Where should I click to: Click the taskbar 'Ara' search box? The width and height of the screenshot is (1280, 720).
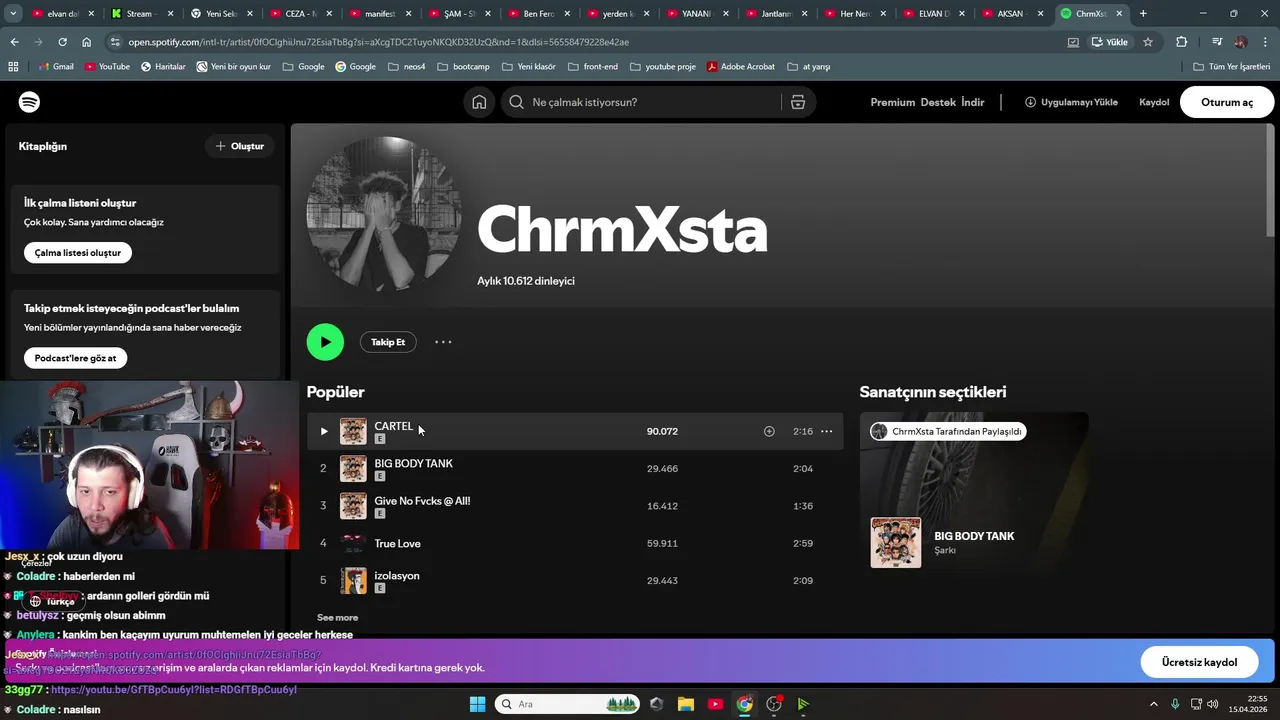pyautogui.click(x=567, y=704)
